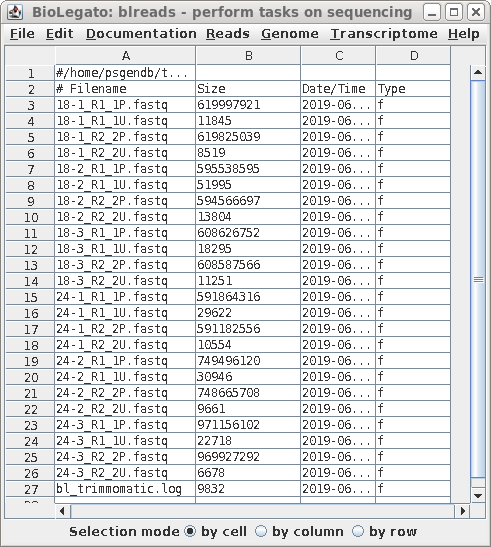Open the Transcriptome menu

384,34
